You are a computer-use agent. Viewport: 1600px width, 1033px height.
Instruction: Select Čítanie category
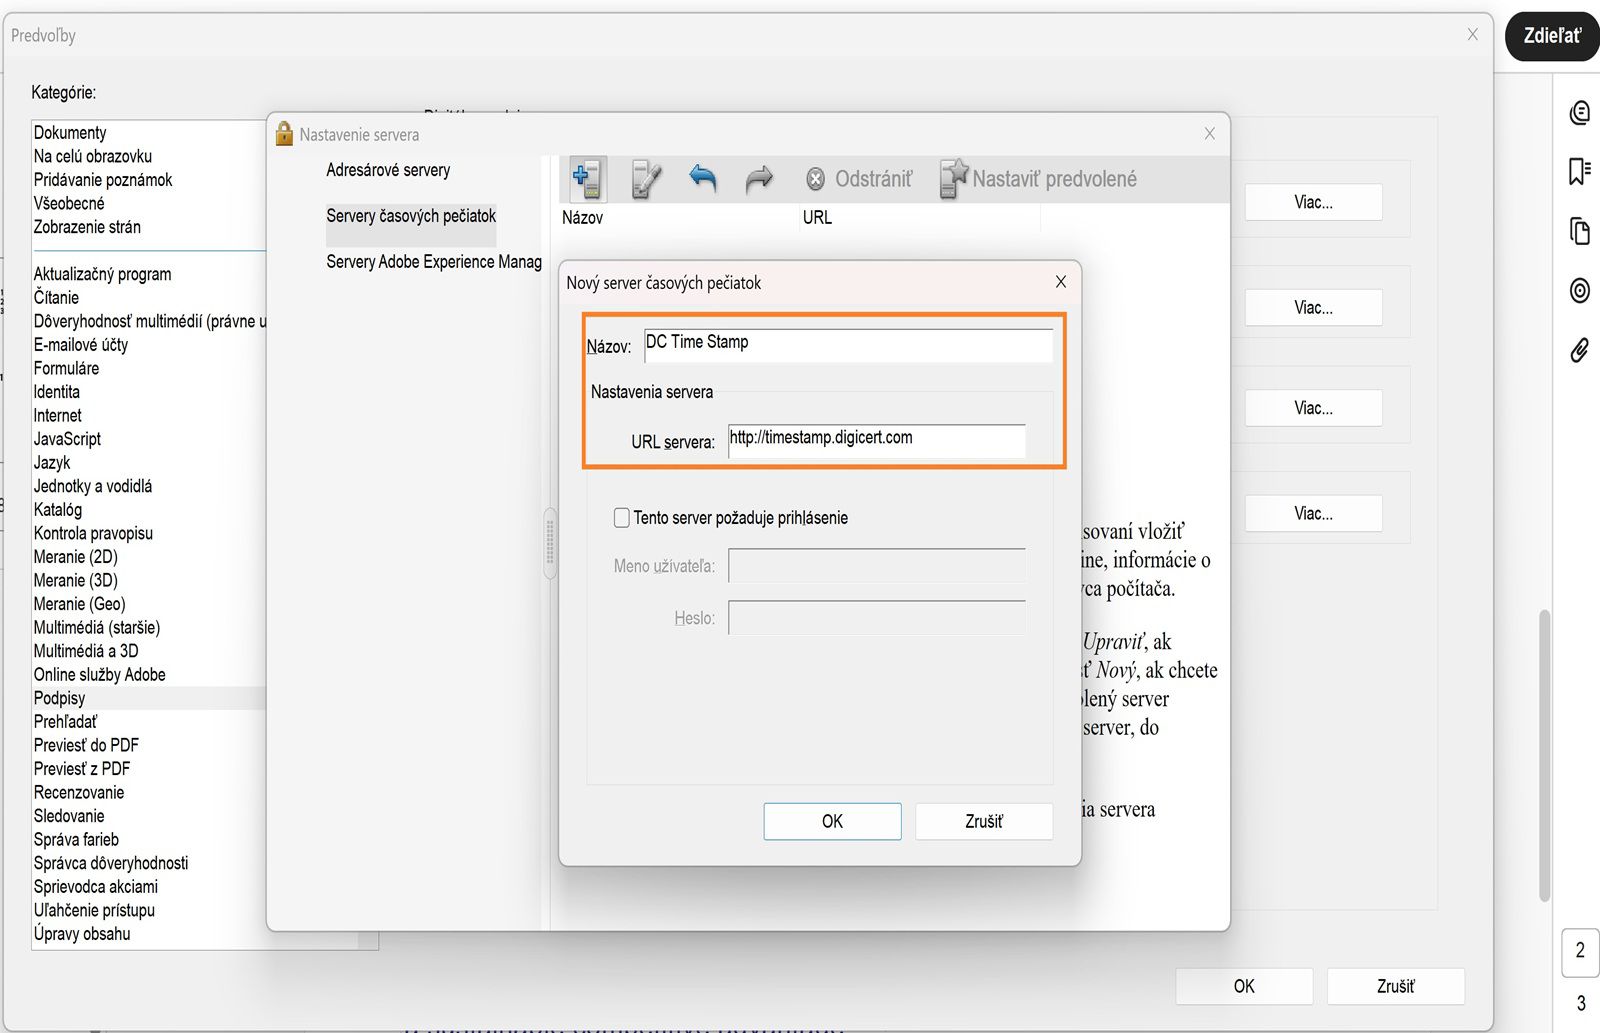click(x=56, y=297)
